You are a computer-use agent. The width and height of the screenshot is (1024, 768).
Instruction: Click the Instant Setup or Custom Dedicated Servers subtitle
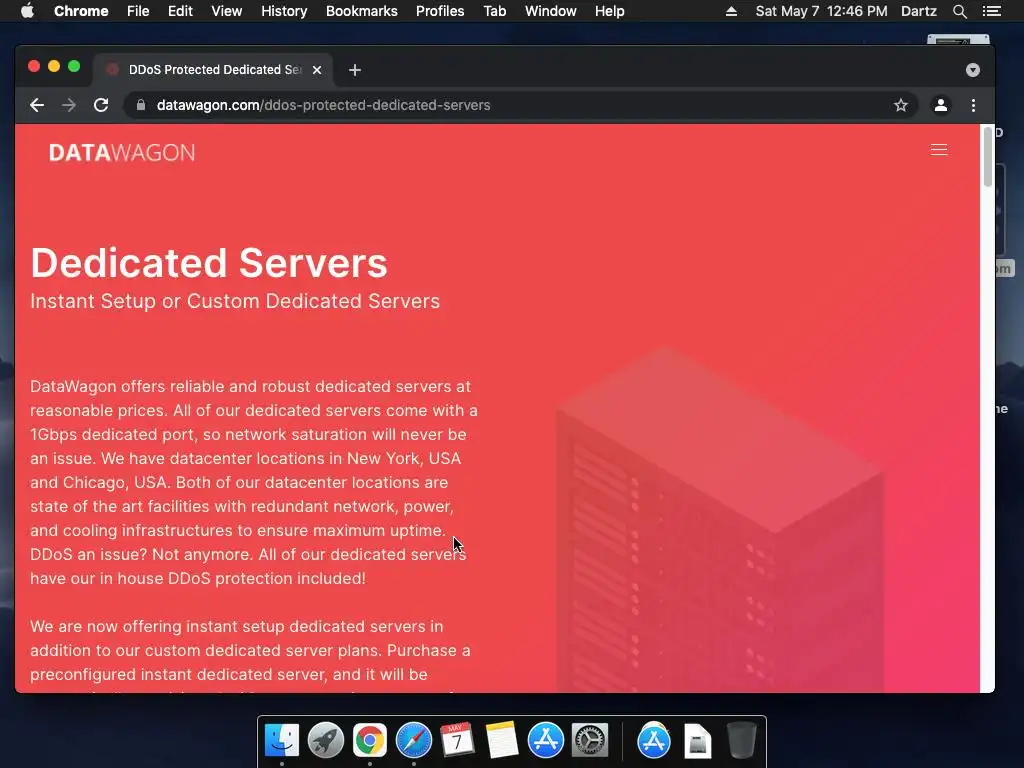tap(235, 301)
